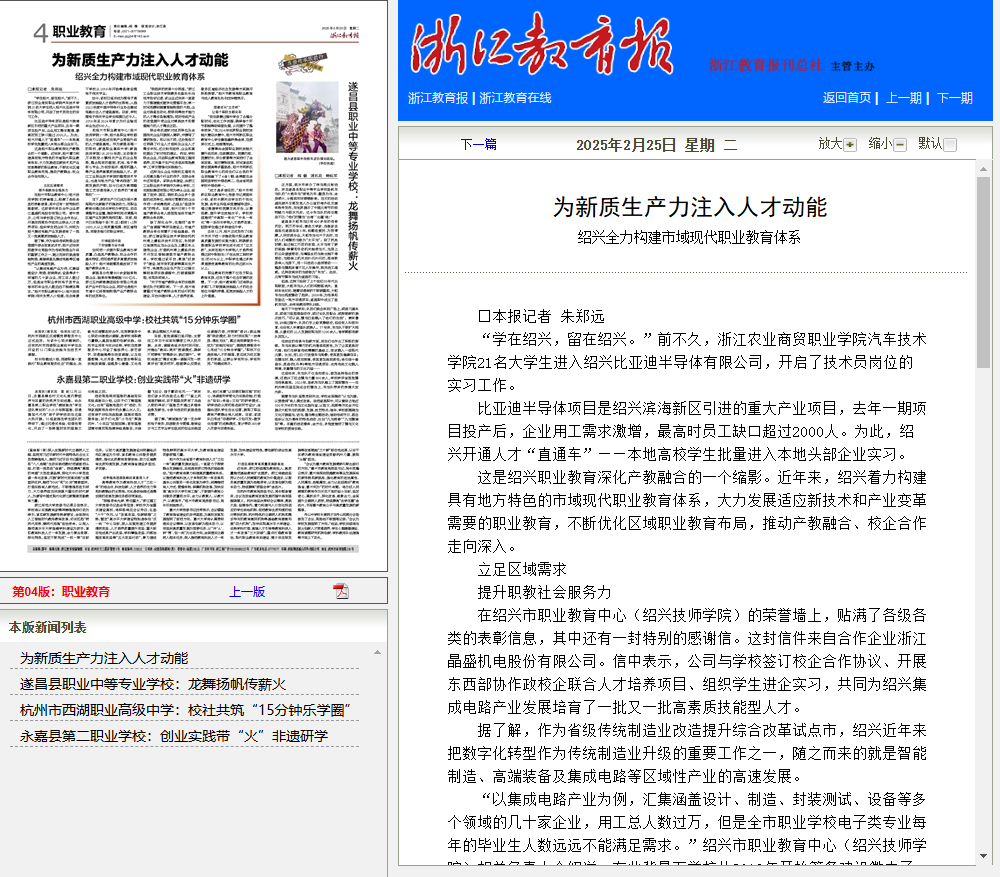
Task: Go to 下一期 next issue
Action: point(954,98)
